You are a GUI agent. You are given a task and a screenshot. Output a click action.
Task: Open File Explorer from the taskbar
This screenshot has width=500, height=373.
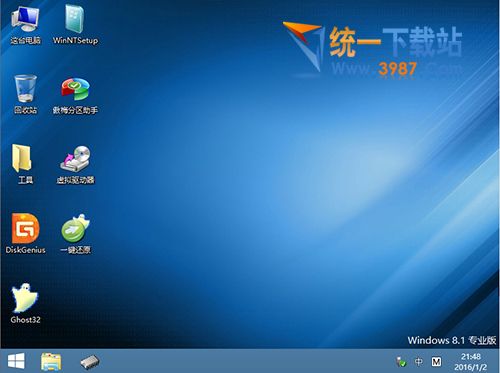[x=51, y=362]
